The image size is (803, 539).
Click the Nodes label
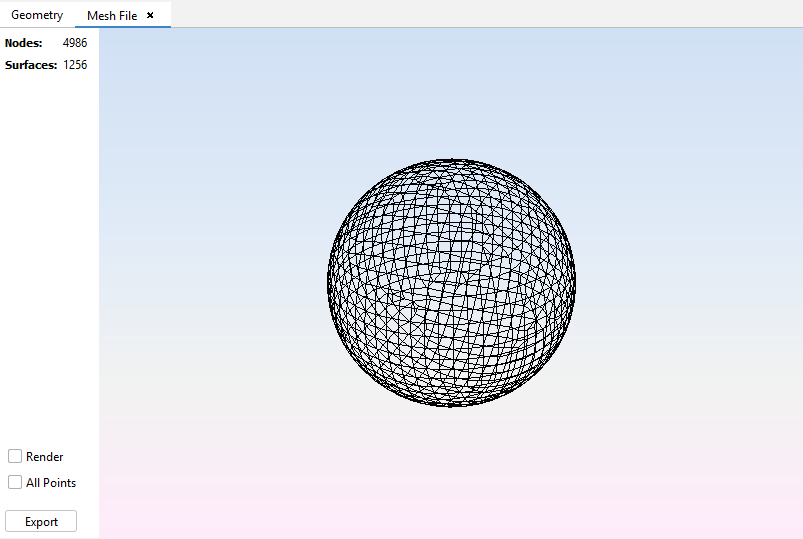click(x=24, y=43)
